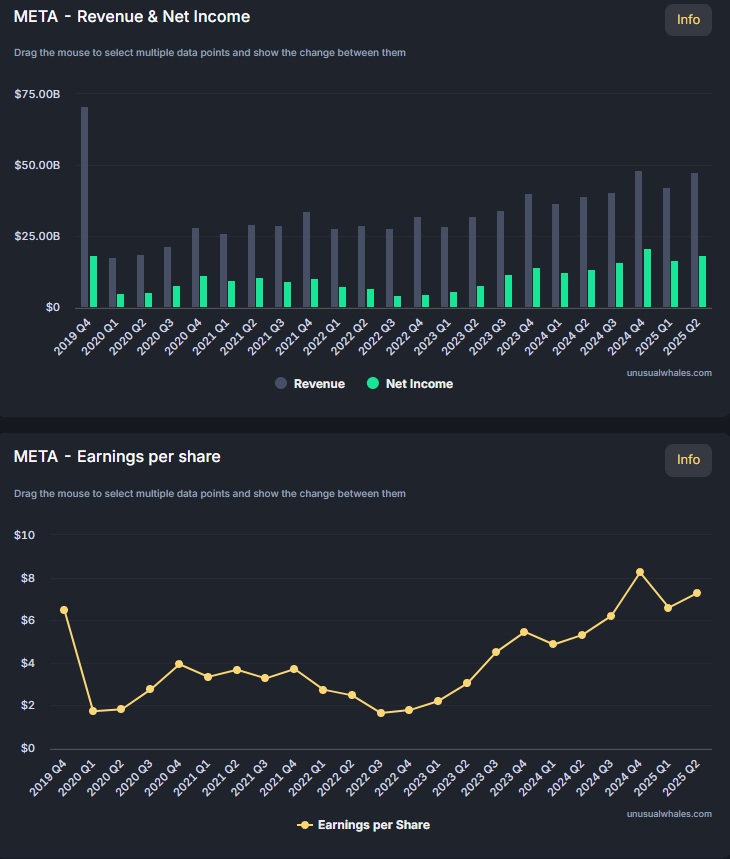The width and height of the screenshot is (730, 859).
Task: Click the 2024 Q4 peak EPS data point
Action: click(640, 572)
